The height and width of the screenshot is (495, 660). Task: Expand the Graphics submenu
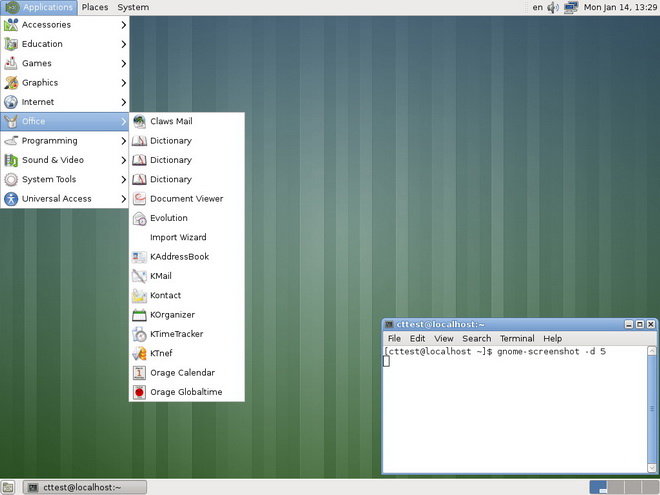65,82
